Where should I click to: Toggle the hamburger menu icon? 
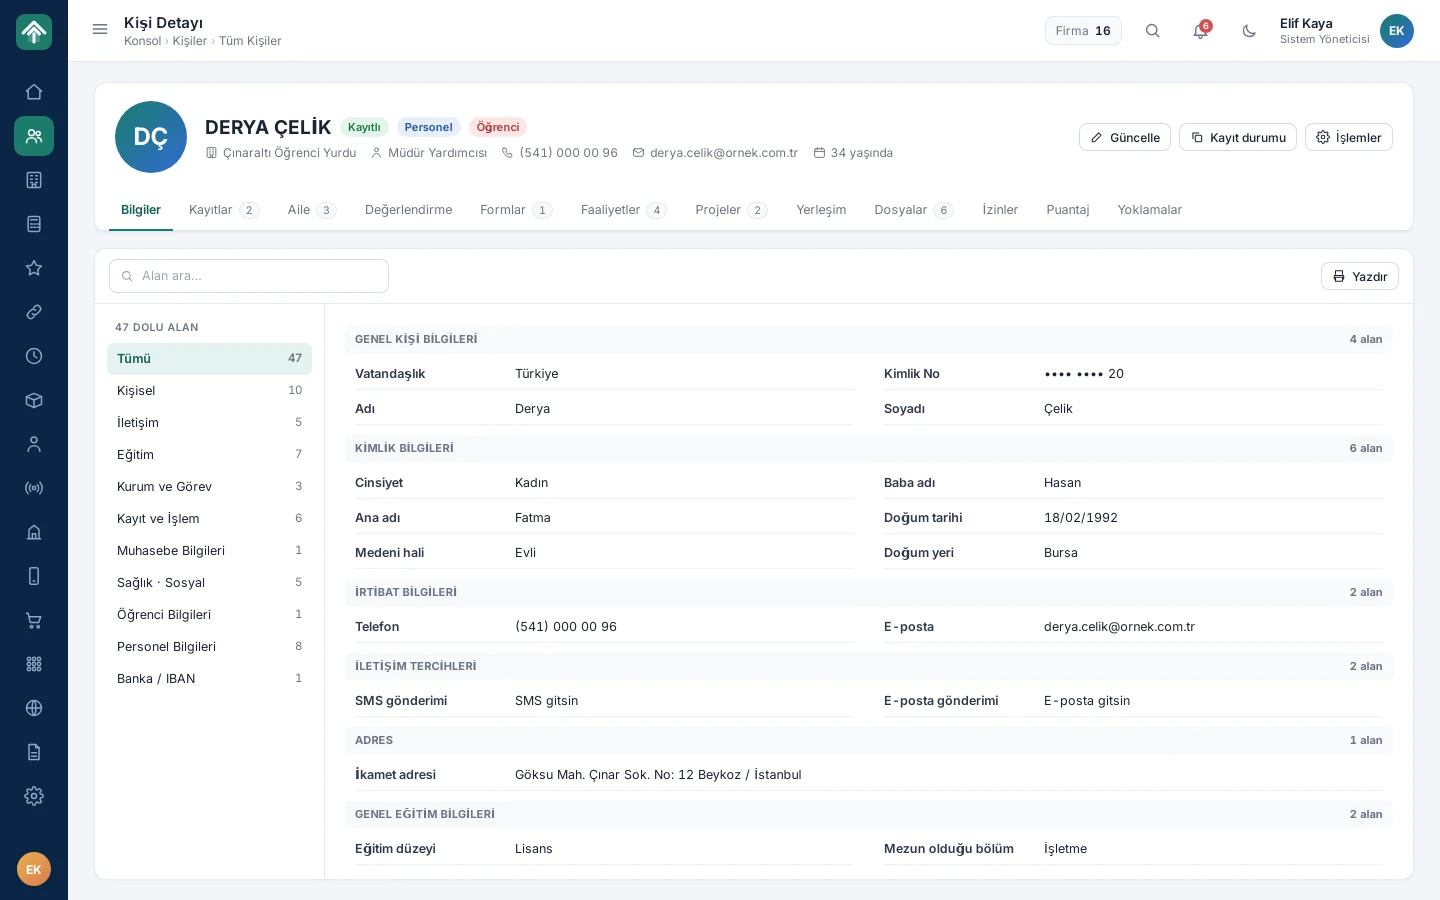(x=100, y=30)
